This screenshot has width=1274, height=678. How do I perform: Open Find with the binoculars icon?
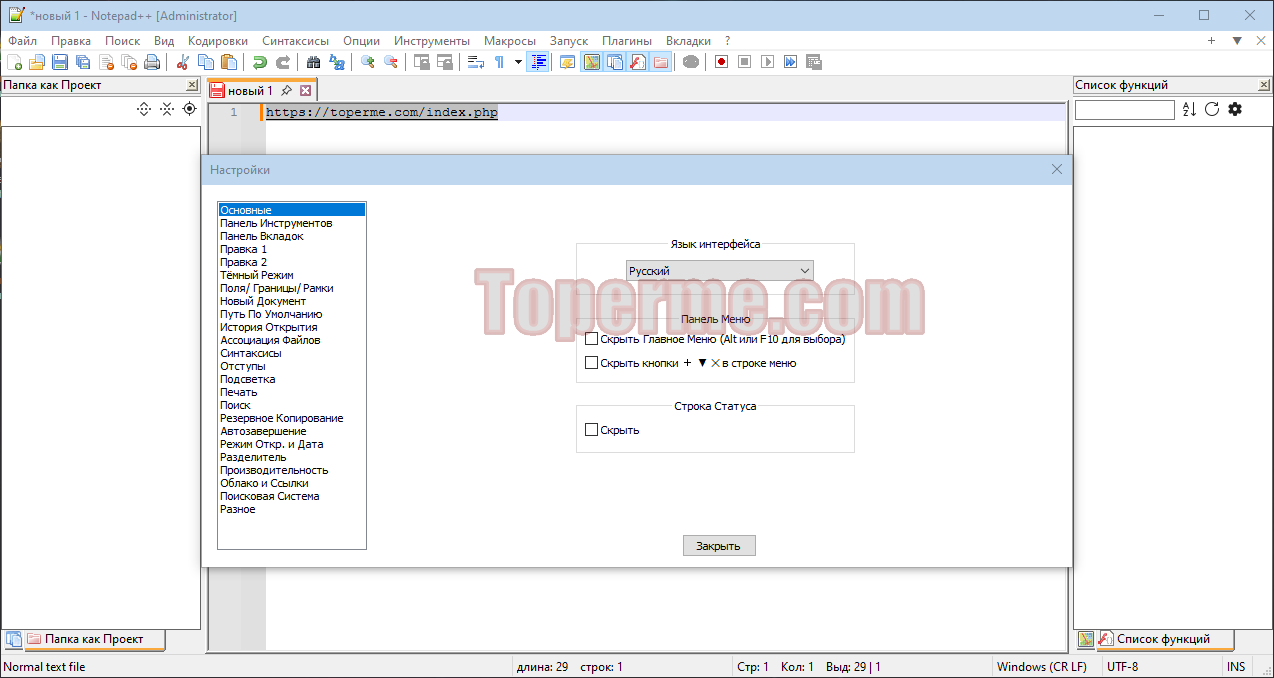click(x=314, y=62)
